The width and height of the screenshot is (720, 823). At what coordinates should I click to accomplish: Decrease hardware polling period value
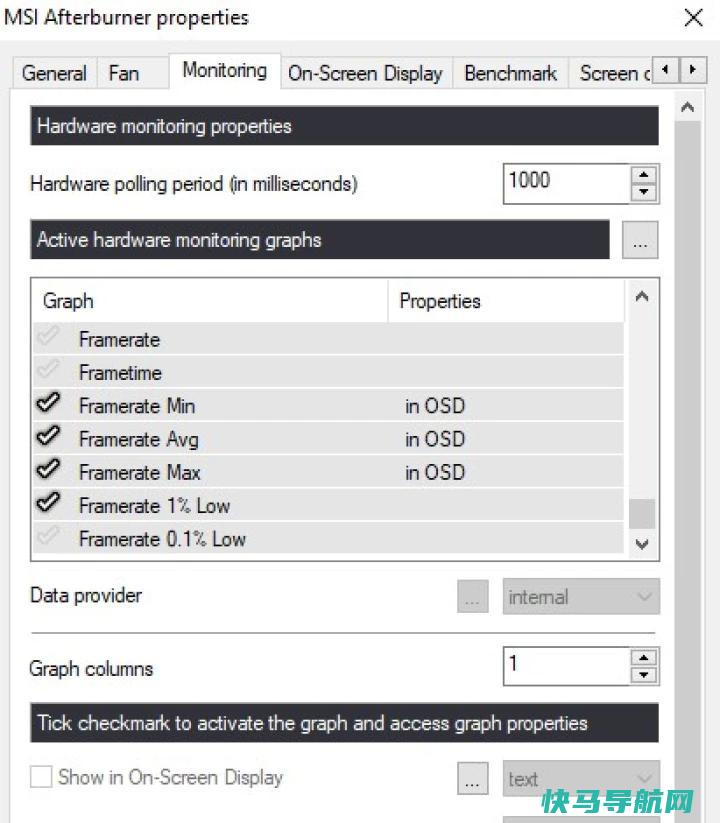tap(644, 193)
